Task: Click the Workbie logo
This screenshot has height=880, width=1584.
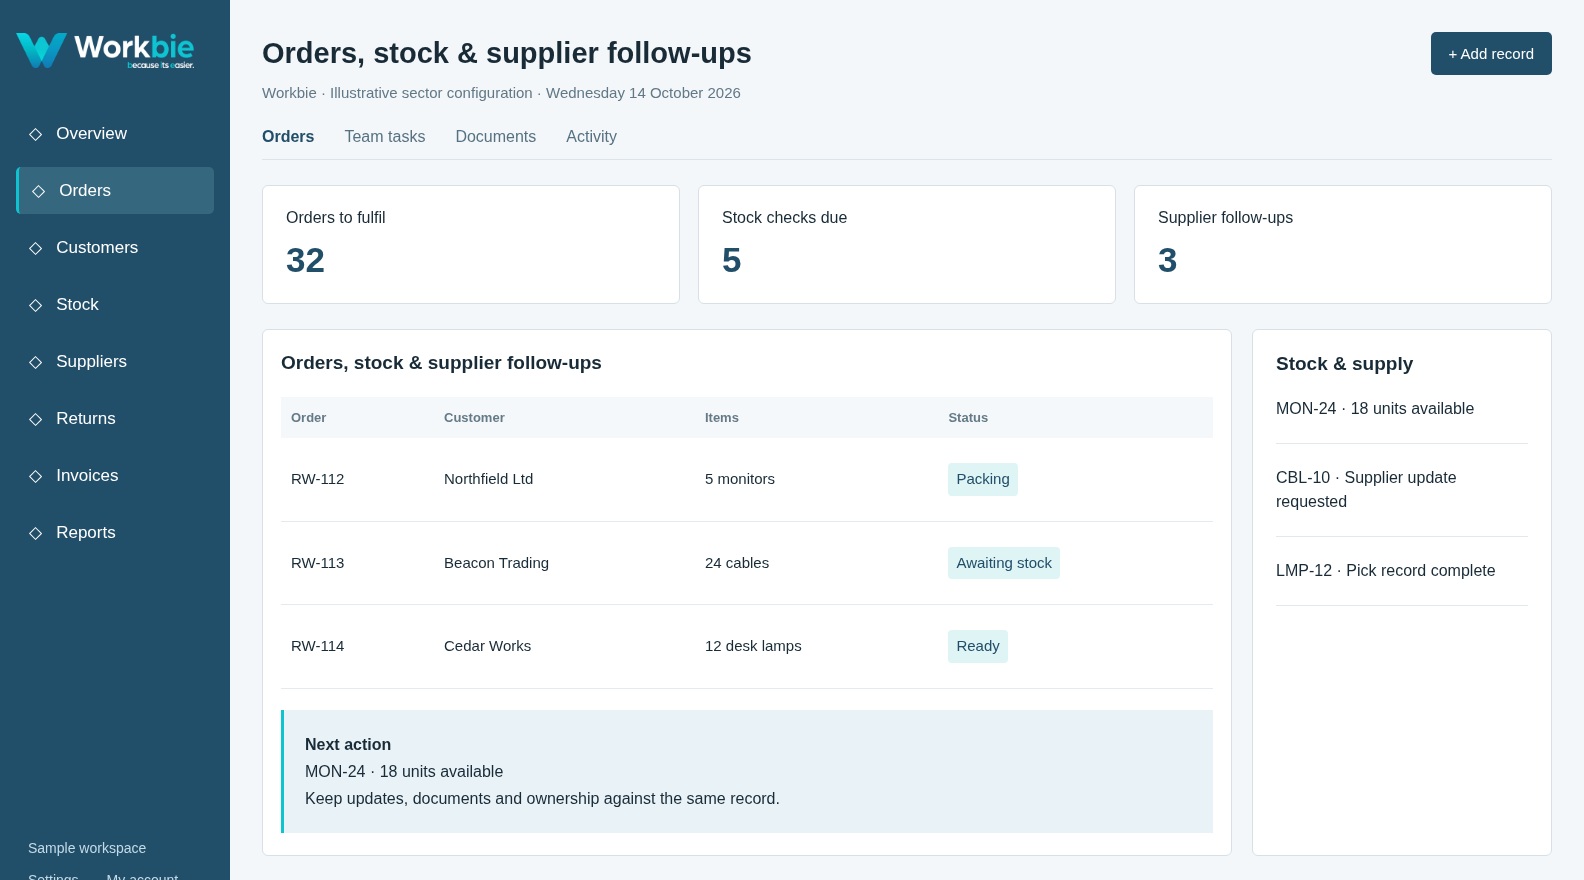Action: (105, 50)
